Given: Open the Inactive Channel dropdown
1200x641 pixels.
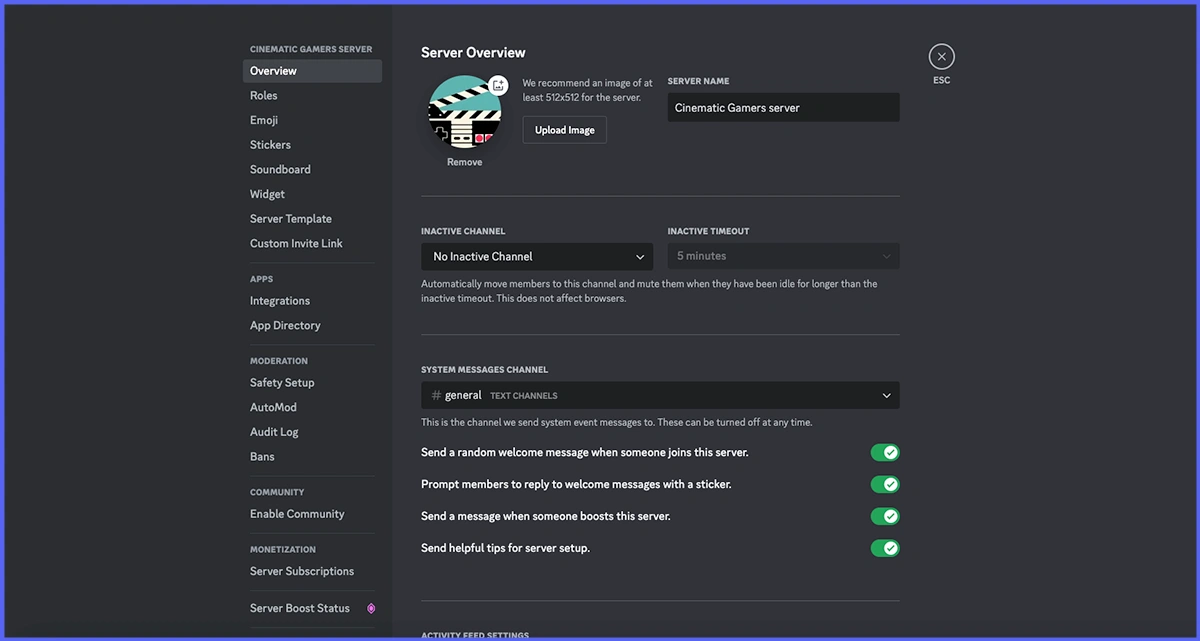Looking at the screenshot, I should [537, 257].
